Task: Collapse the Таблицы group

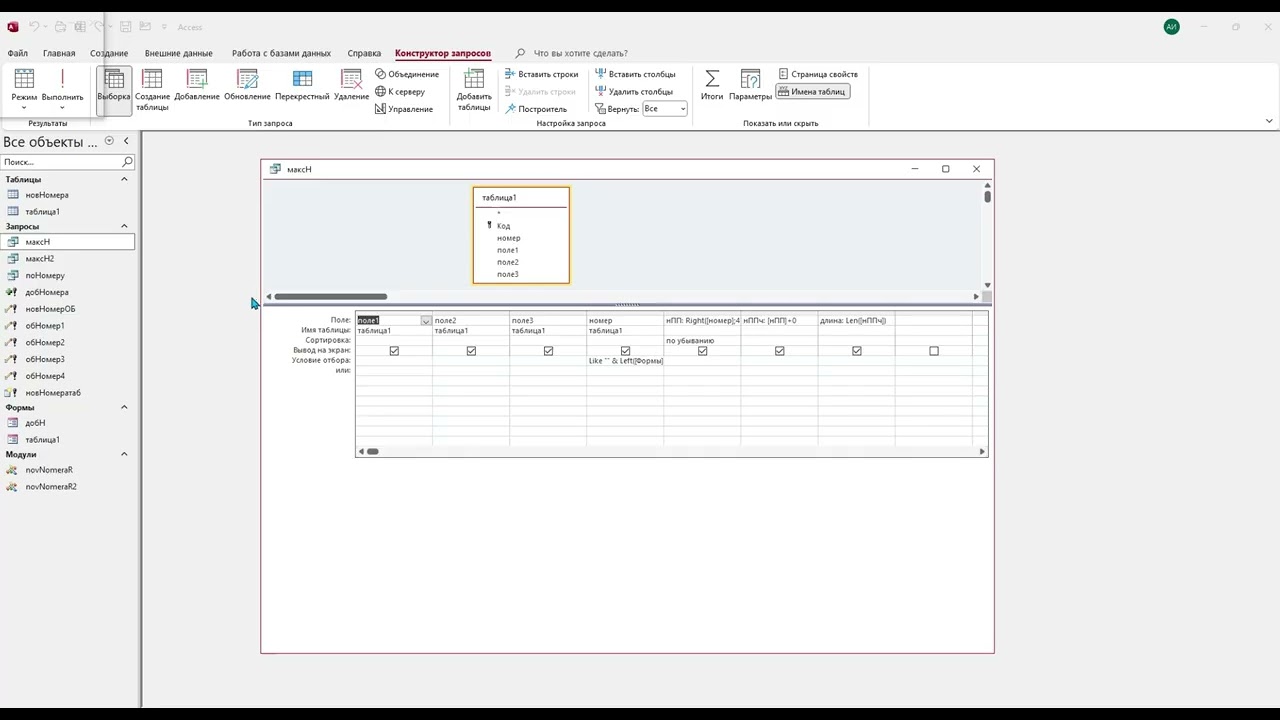Action: tap(124, 179)
